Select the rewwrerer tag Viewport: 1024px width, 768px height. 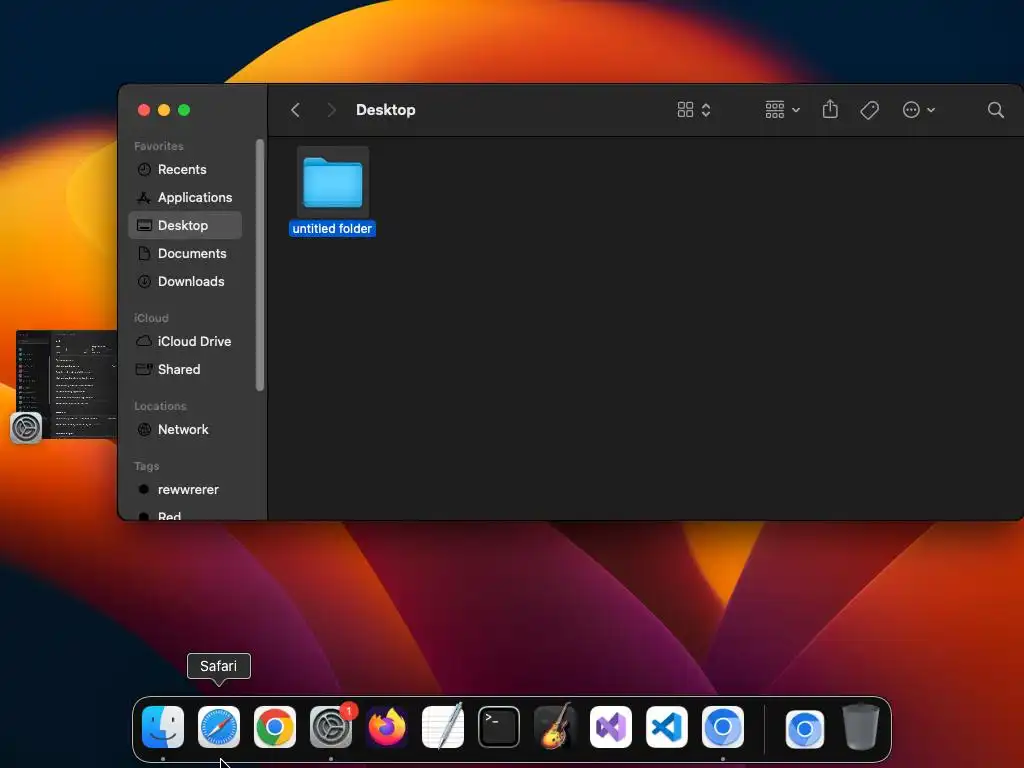coord(185,490)
